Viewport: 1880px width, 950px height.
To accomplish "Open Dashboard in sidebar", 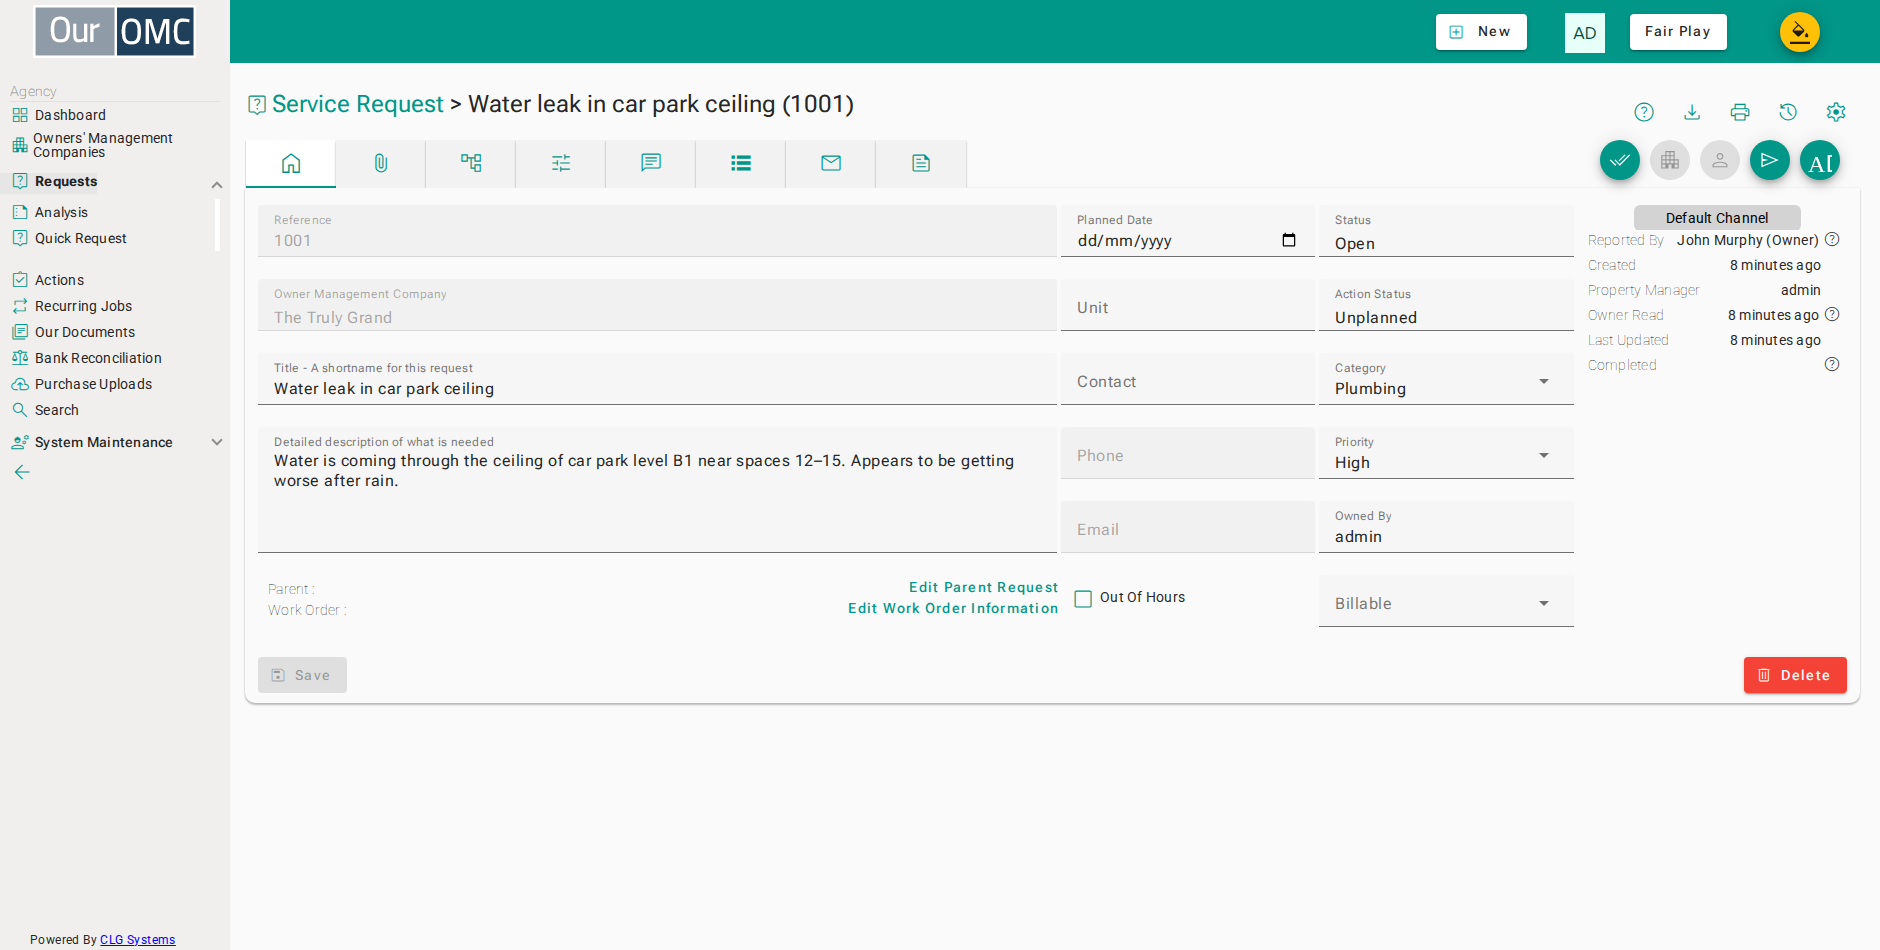I will click(x=70, y=115).
